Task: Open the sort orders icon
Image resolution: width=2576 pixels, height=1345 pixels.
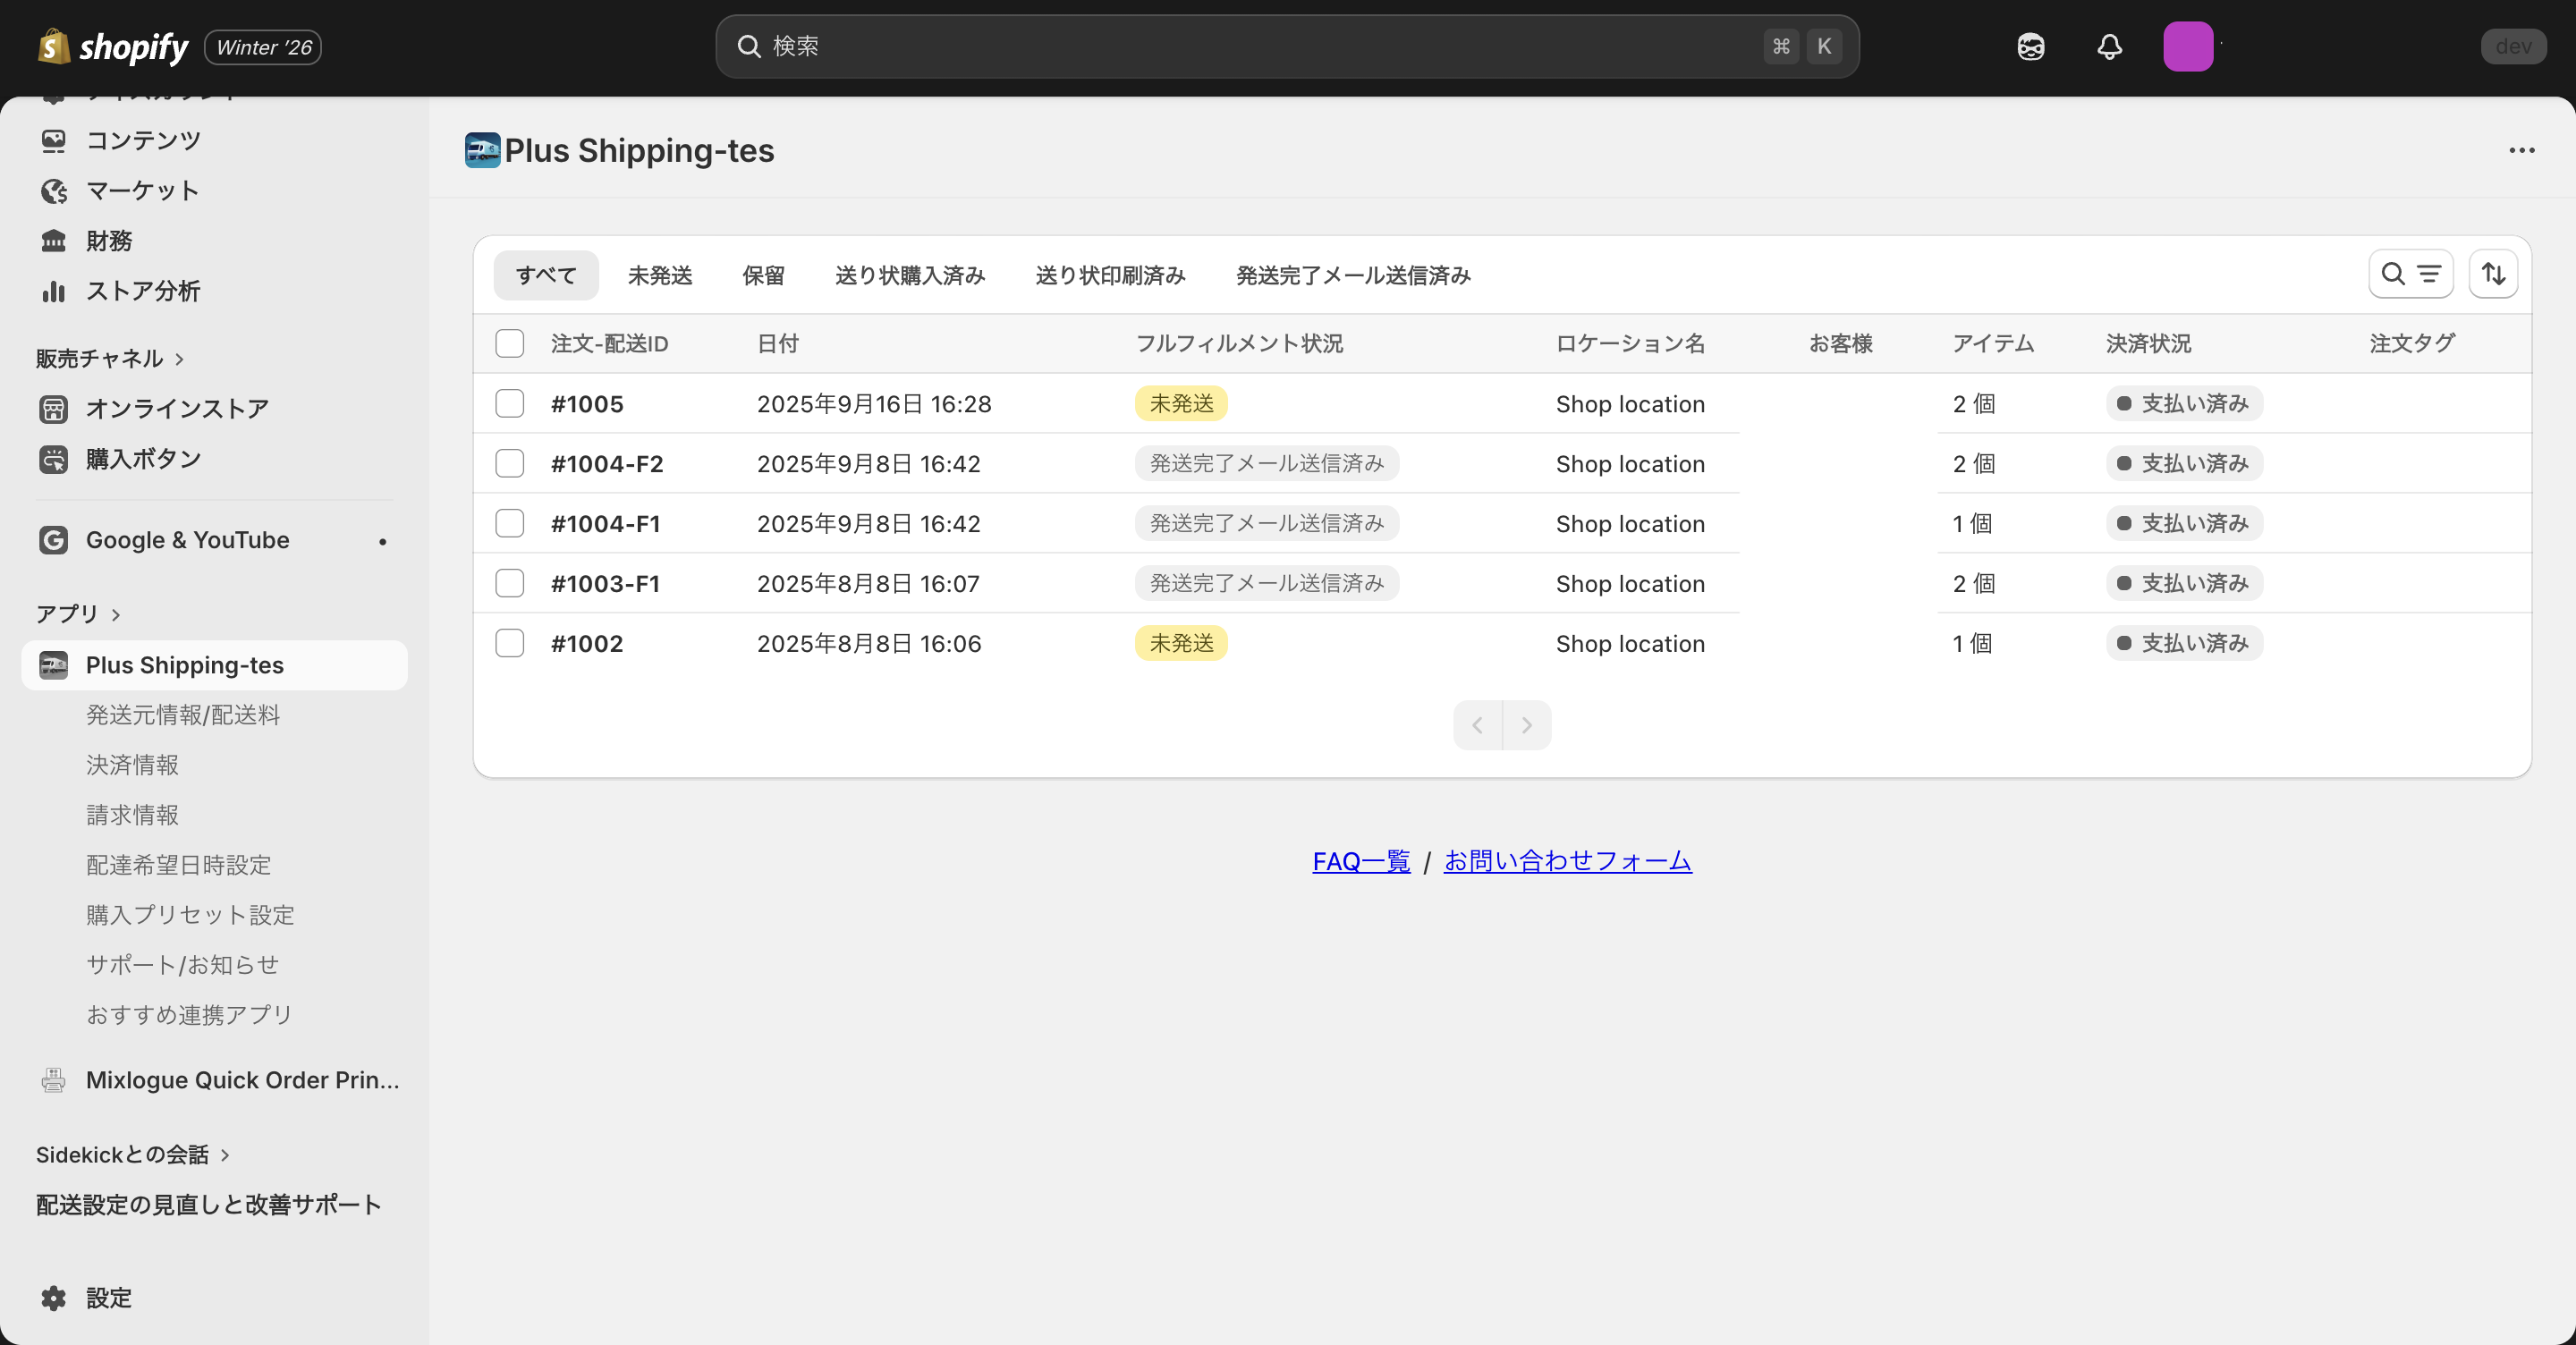Action: pyautogui.click(x=2493, y=273)
